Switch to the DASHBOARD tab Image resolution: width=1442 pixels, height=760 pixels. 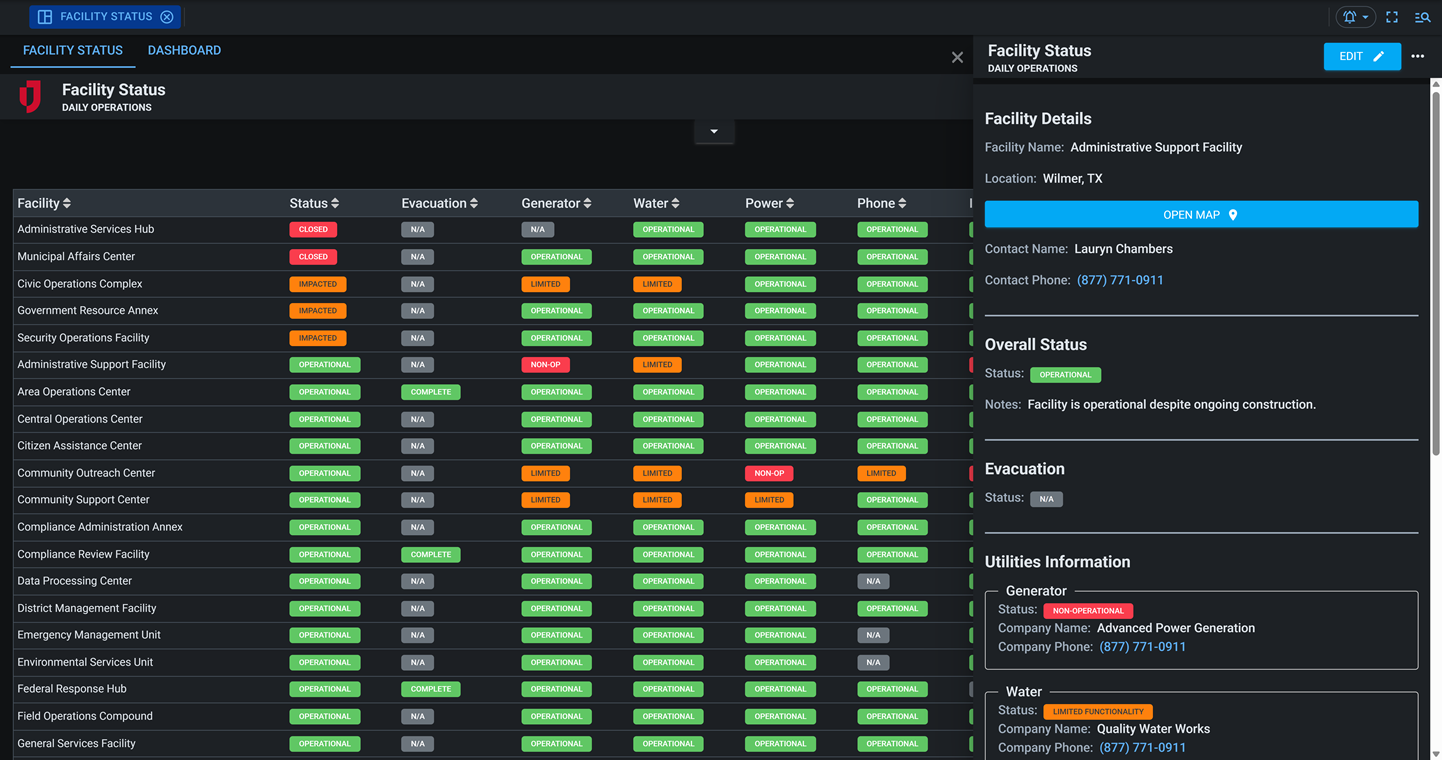184,50
